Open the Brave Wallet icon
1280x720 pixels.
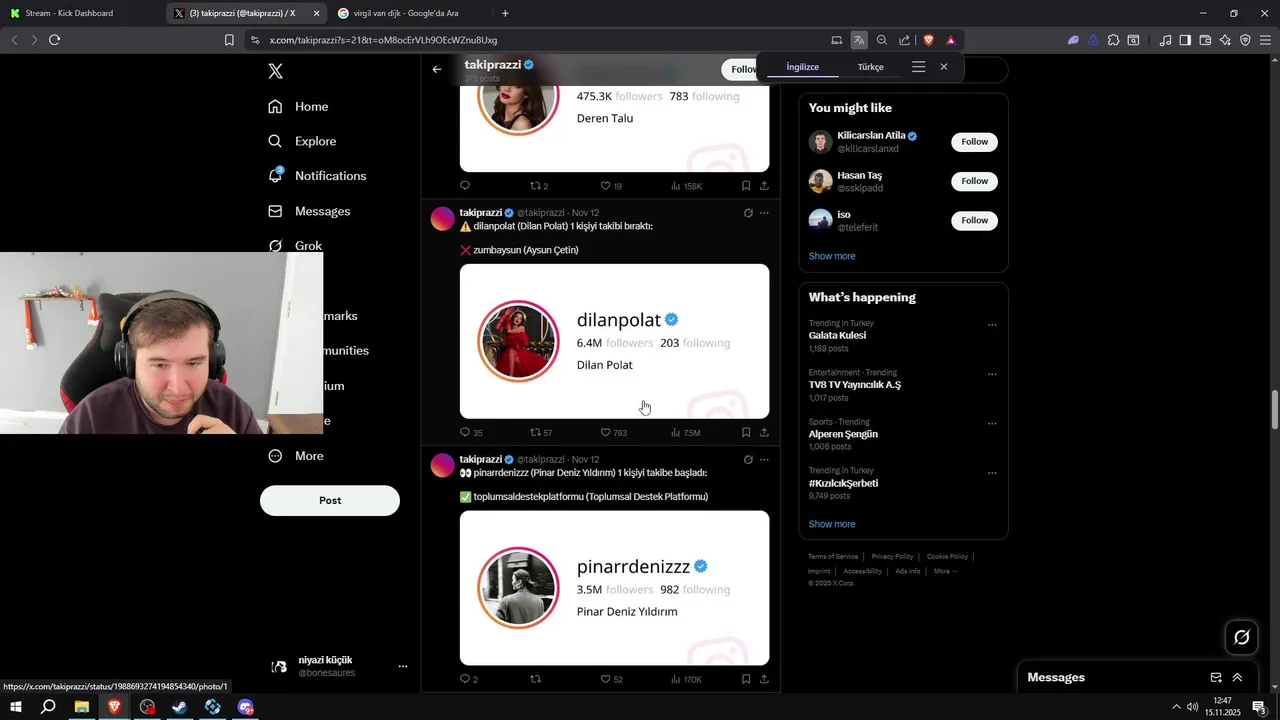point(1205,40)
